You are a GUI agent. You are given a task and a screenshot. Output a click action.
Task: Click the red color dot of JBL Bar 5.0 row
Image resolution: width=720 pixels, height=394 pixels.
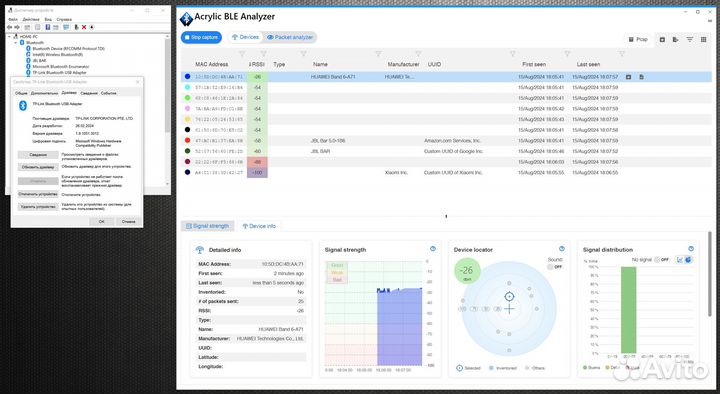point(187,141)
